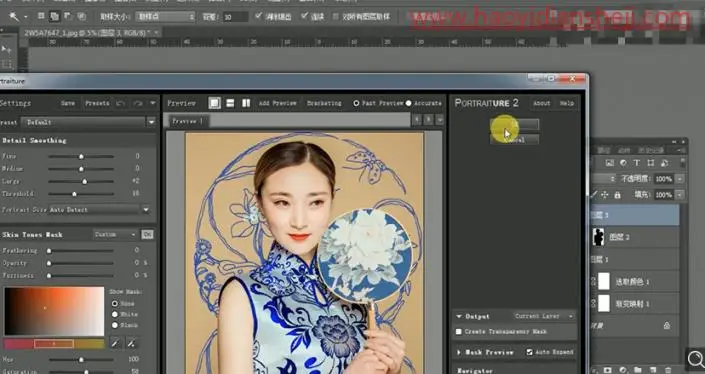Check Create Transparency Mask option
The image size is (705, 374).
point(459,332)
